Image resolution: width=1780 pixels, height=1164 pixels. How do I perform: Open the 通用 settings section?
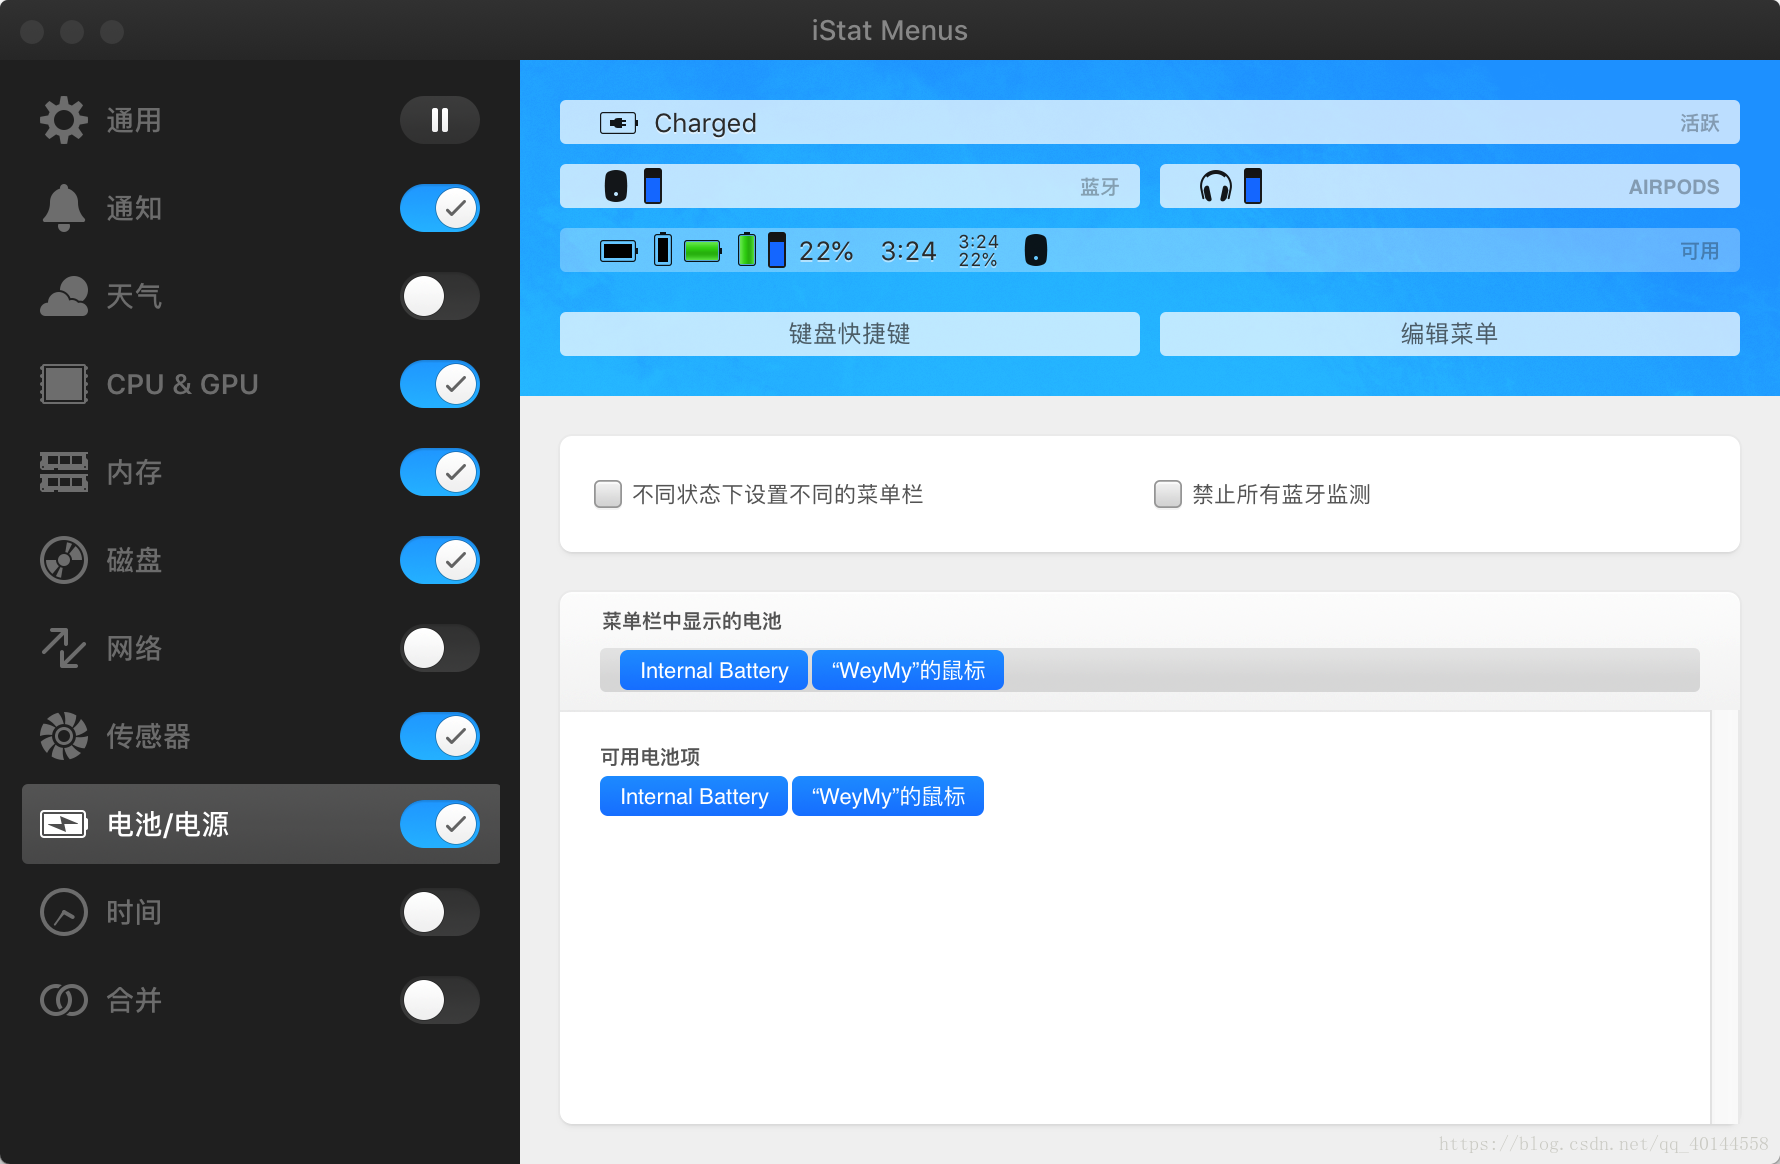pos(134,120)
